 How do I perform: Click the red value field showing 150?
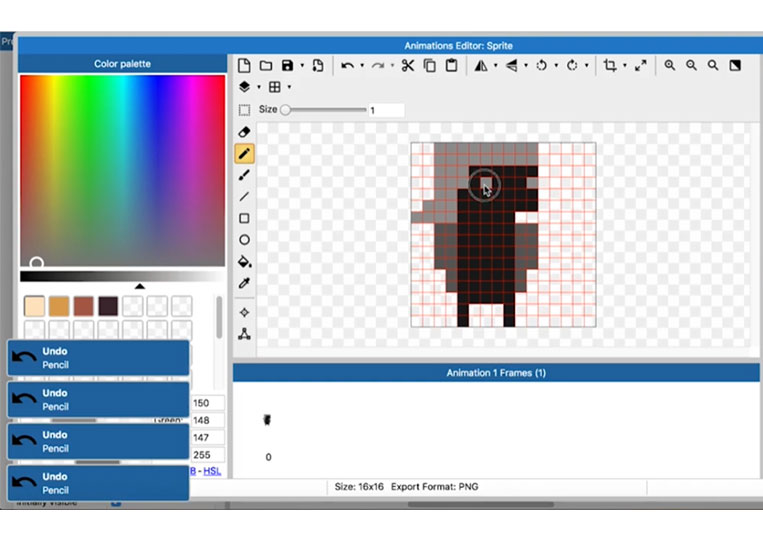click(x=208, y=403)
